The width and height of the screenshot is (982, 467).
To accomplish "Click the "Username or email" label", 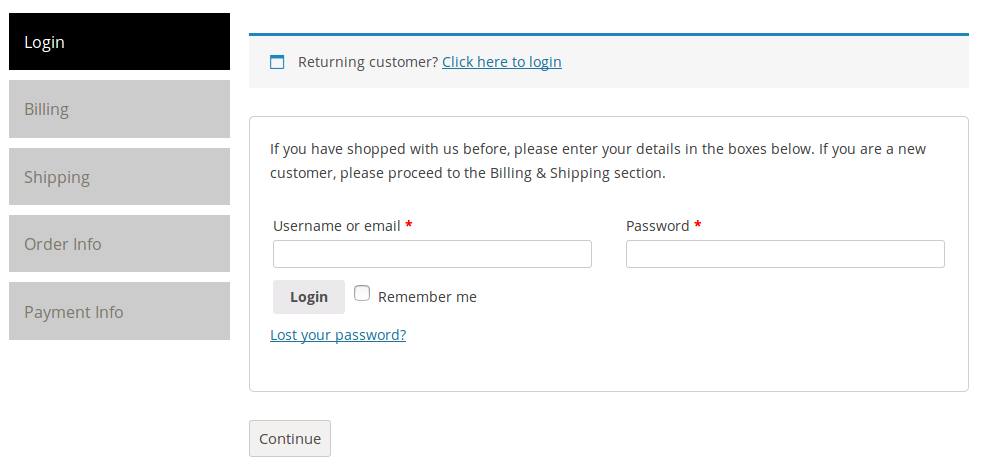I will tap(336, 226).
